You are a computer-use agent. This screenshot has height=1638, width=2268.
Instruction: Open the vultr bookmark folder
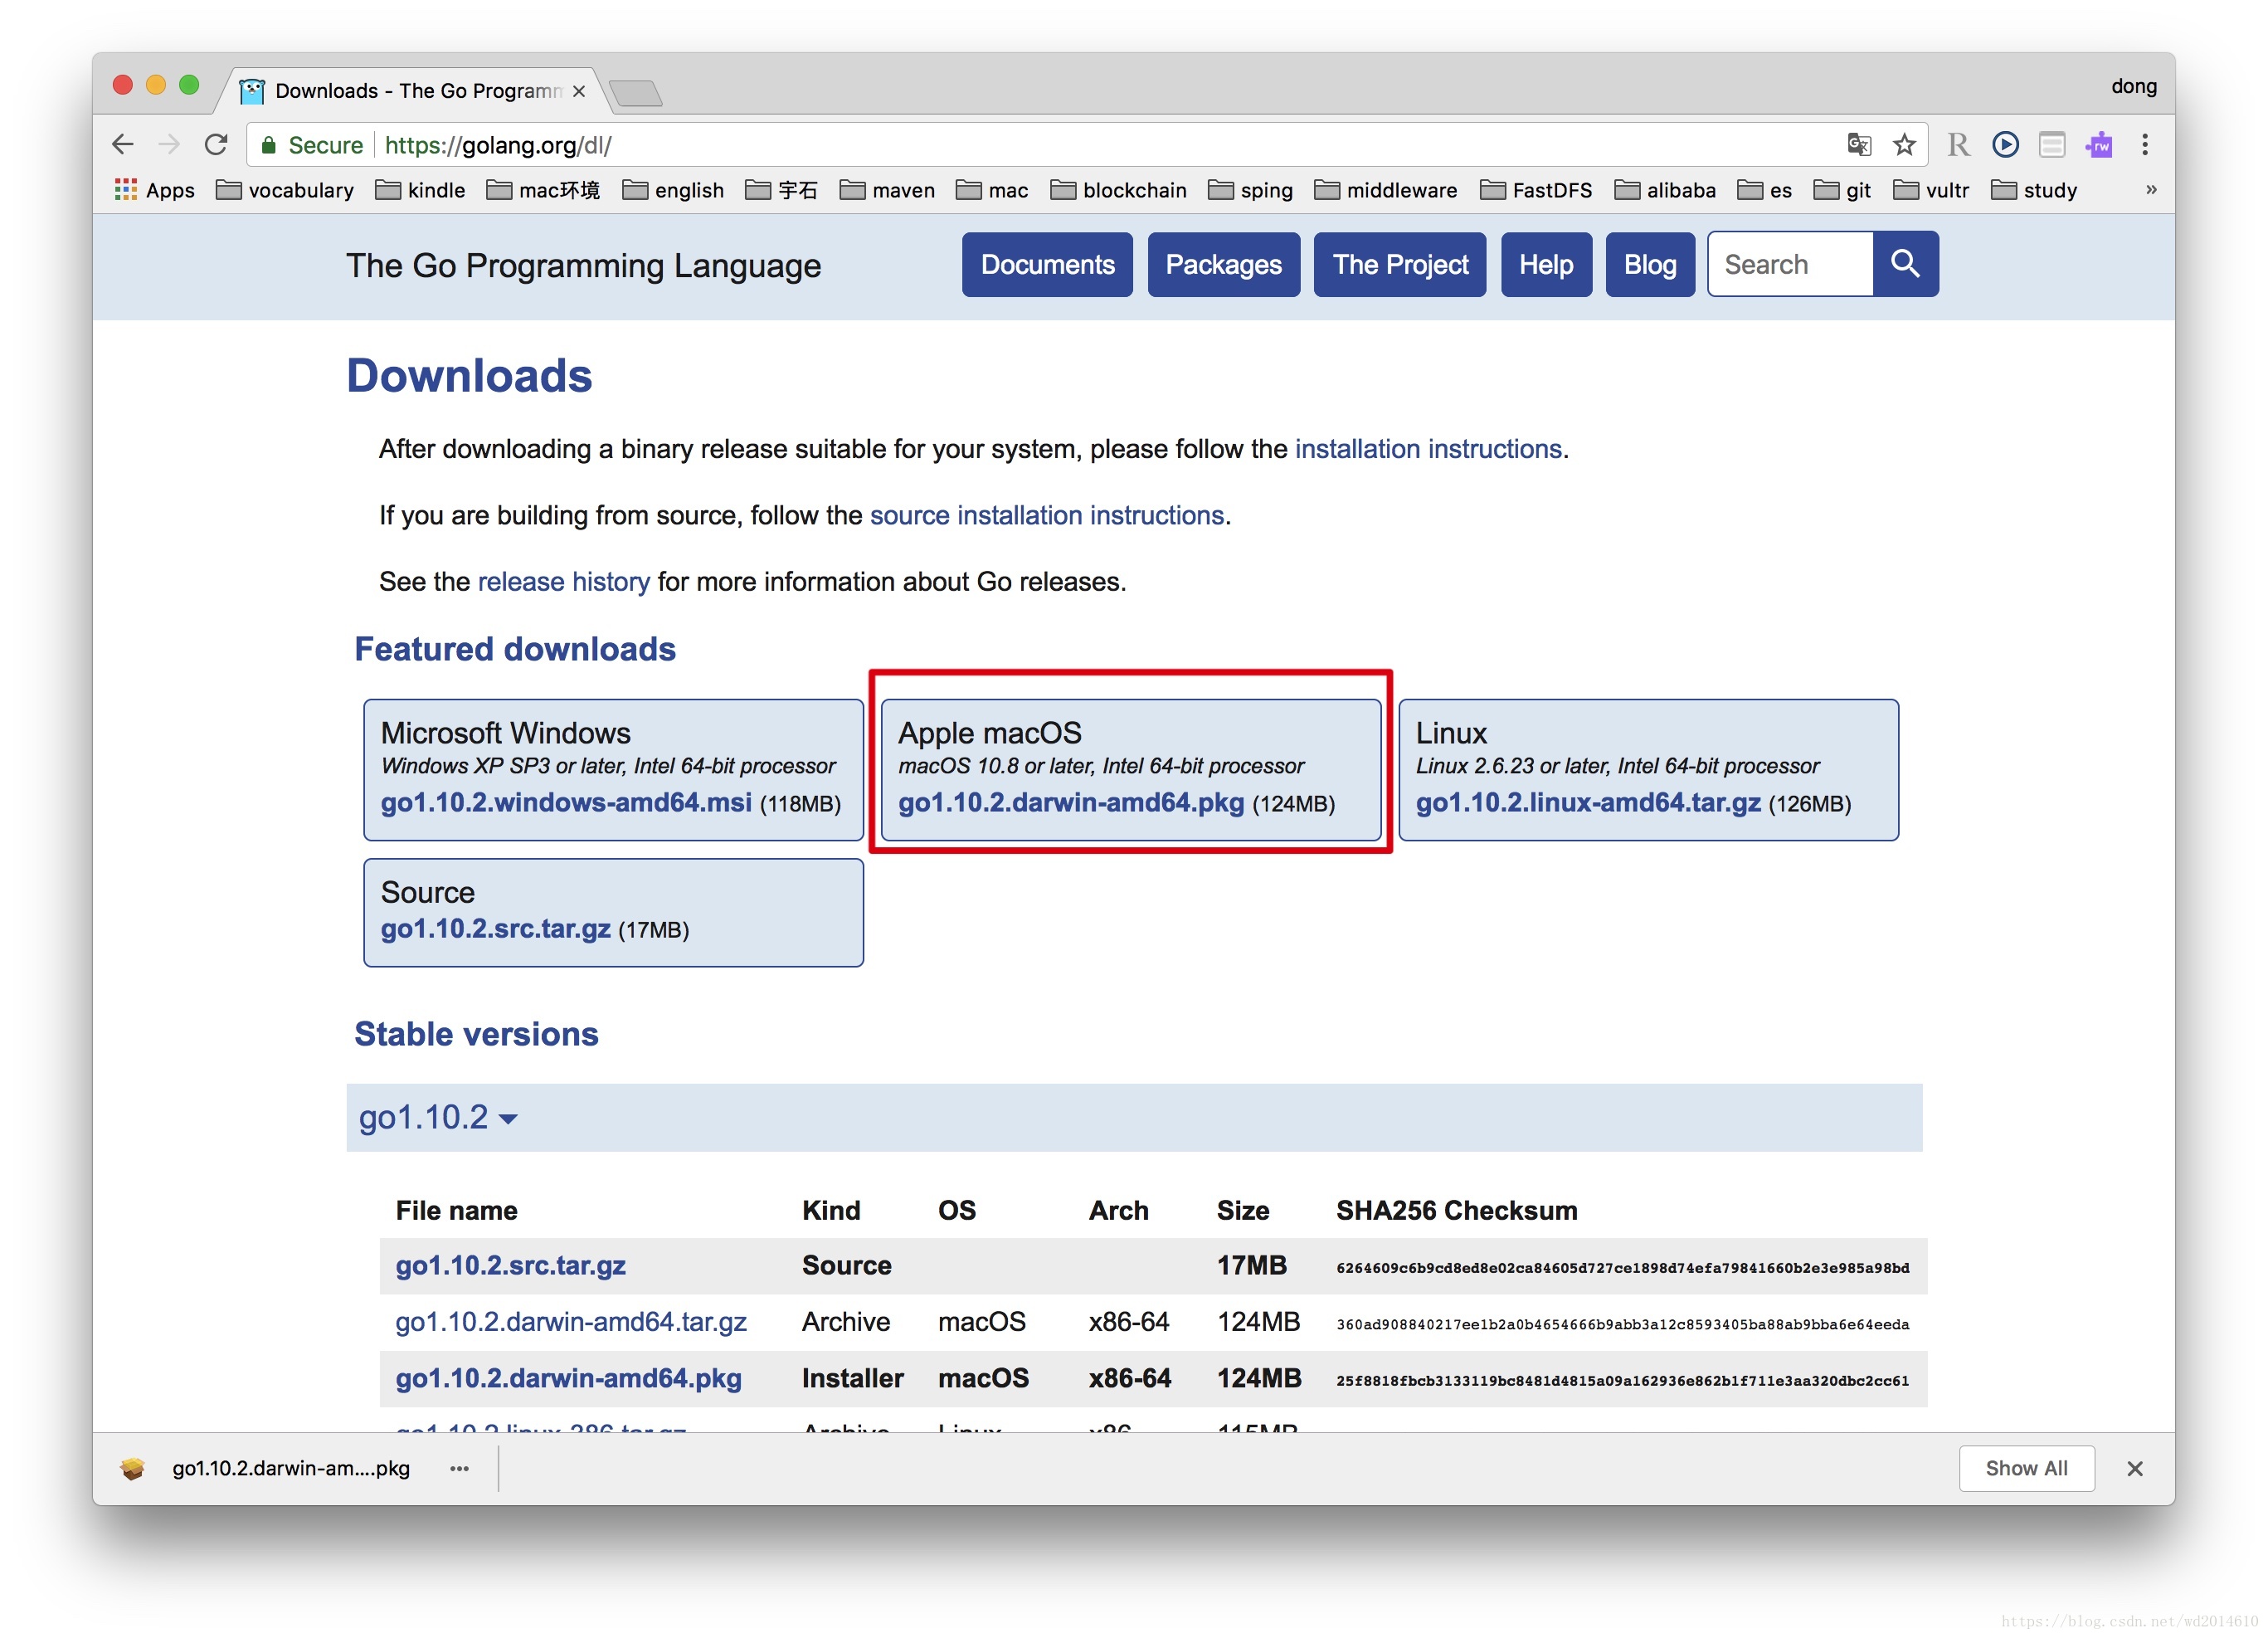(x=1931, y=190)
